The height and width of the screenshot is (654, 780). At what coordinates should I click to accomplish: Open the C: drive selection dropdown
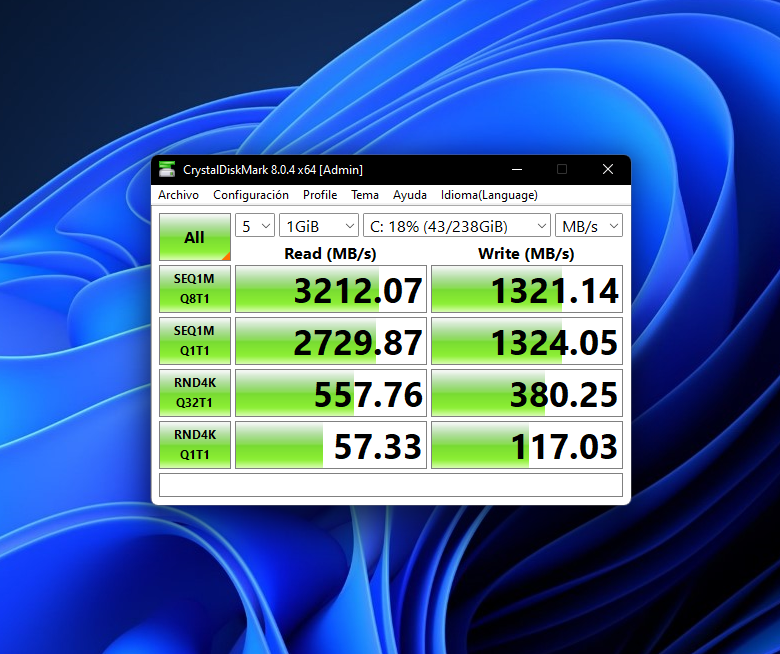pyautogui.click(x=456, y=226)
